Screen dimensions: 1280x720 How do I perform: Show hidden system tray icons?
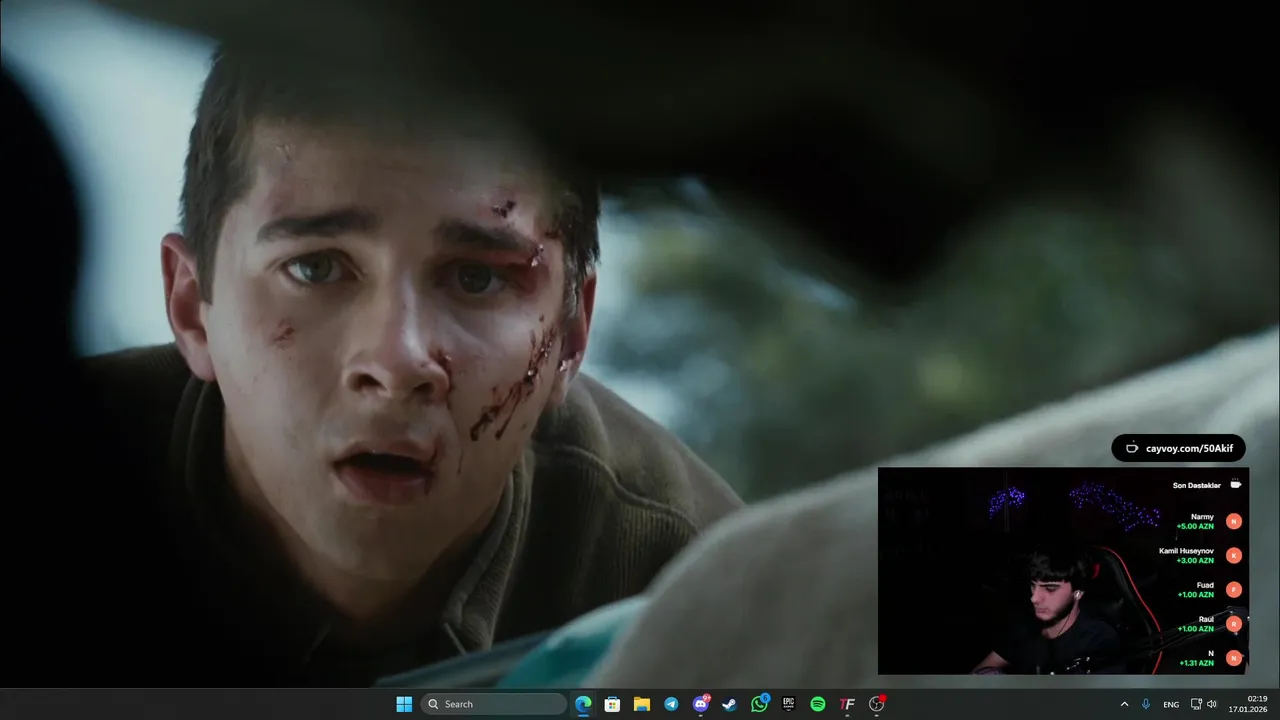[1124, 704]
